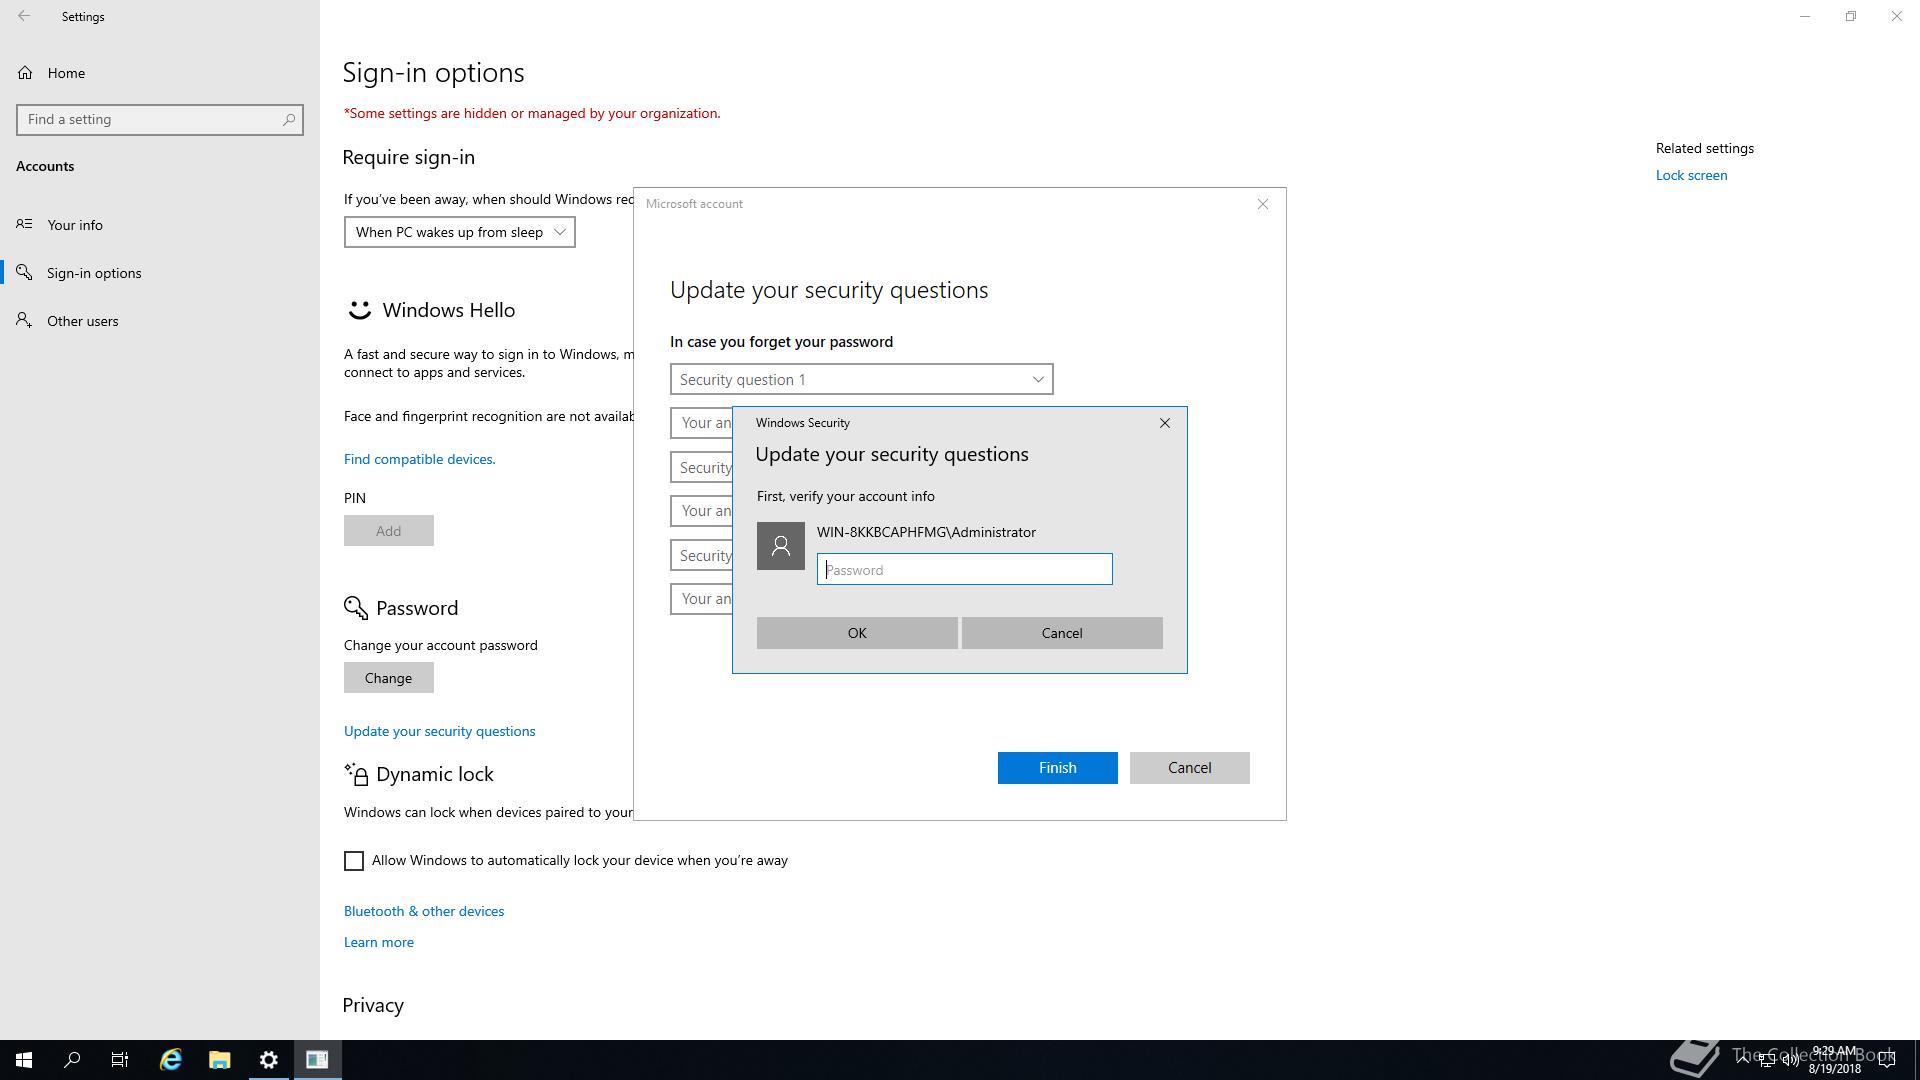The image size is (1920, 1080).
Task: Click Cancel in the Windows Security dialog
Action: (1062, 633)
